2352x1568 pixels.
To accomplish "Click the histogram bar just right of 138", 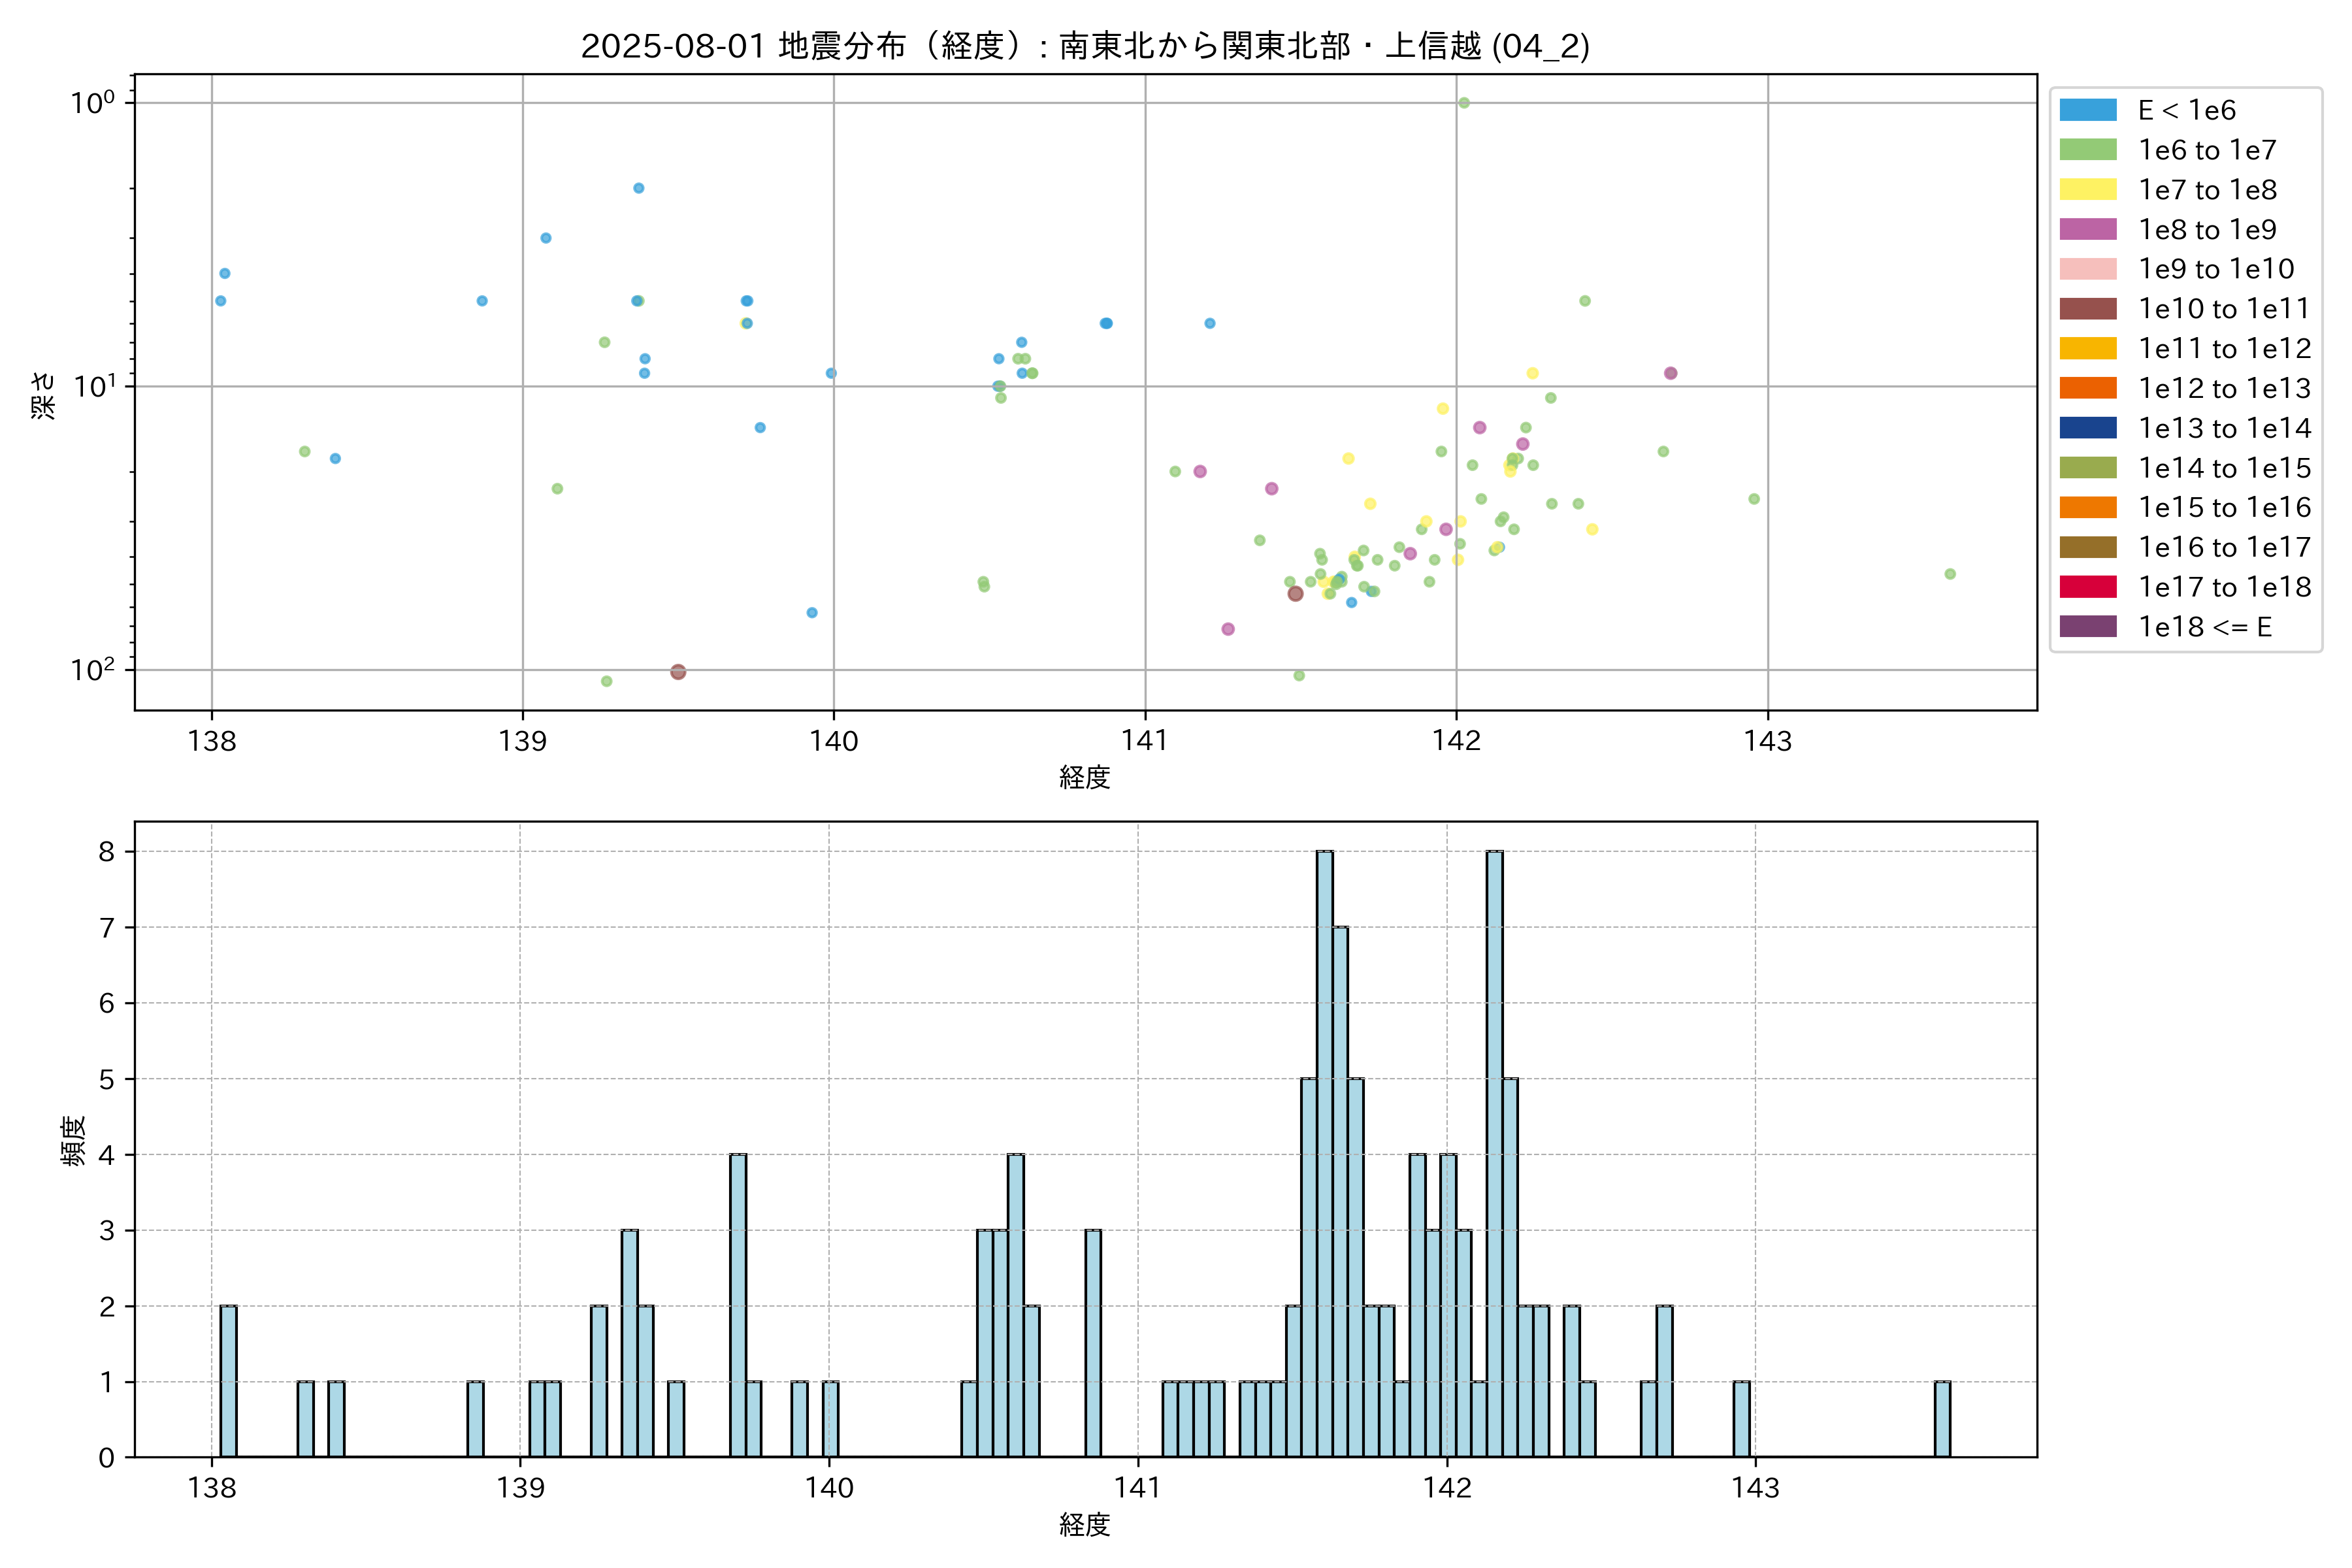I will click(228, 1381).
